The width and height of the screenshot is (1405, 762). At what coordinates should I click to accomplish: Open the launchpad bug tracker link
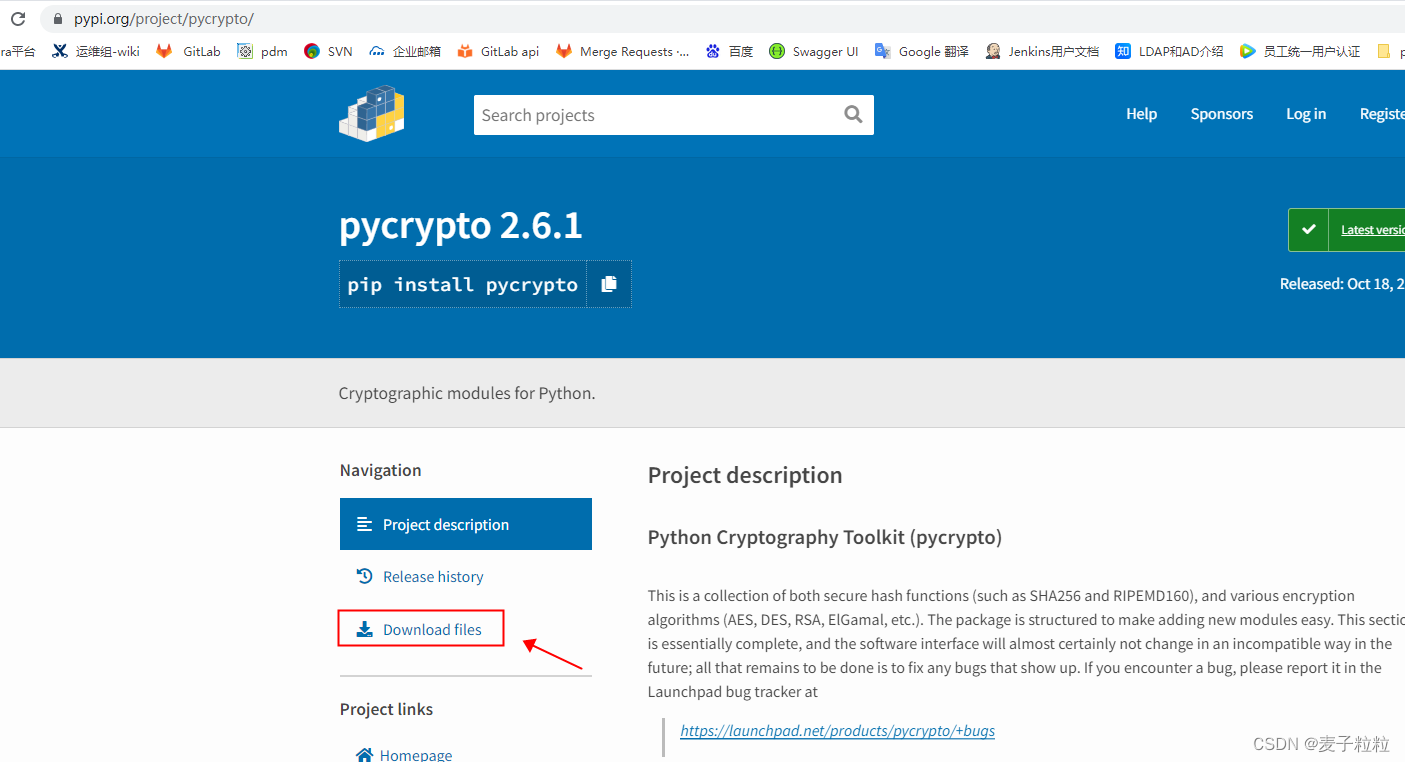coord(837,731)
